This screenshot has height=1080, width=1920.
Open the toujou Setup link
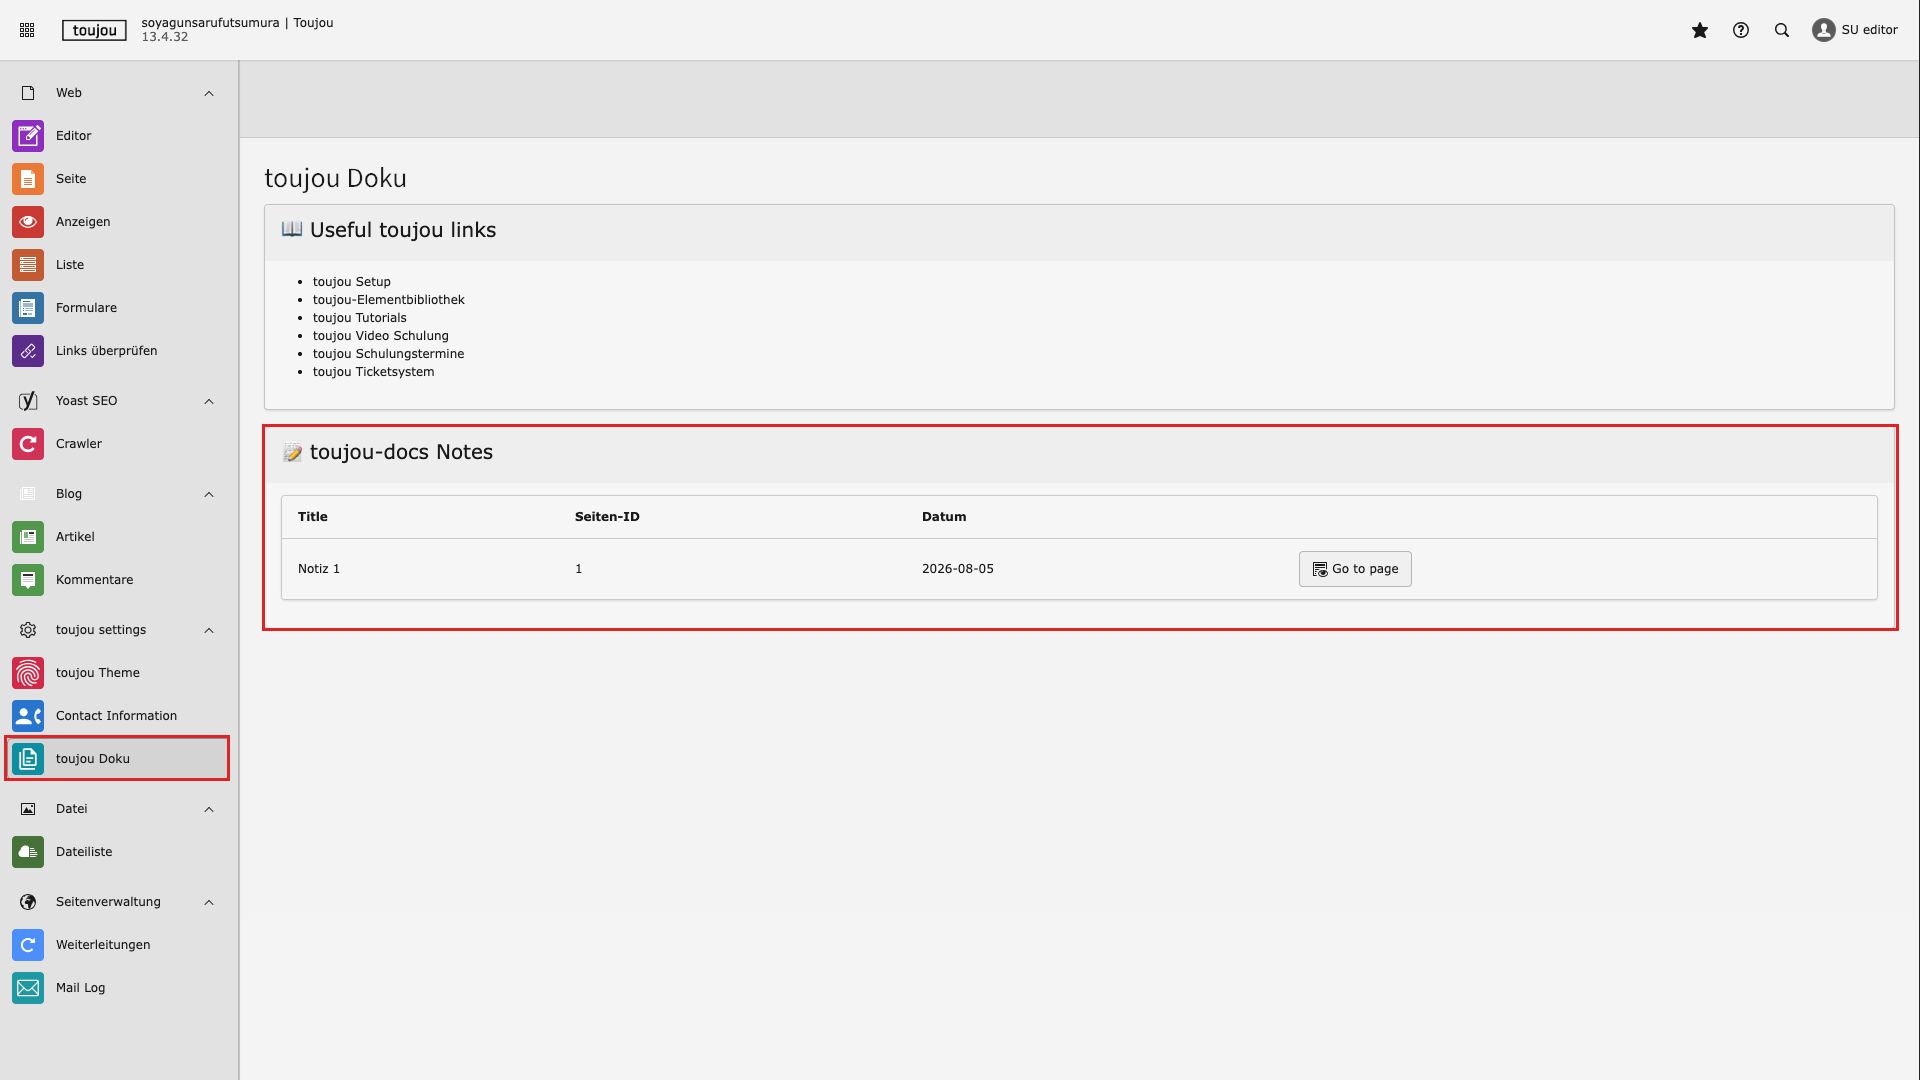tap(352, 282)
